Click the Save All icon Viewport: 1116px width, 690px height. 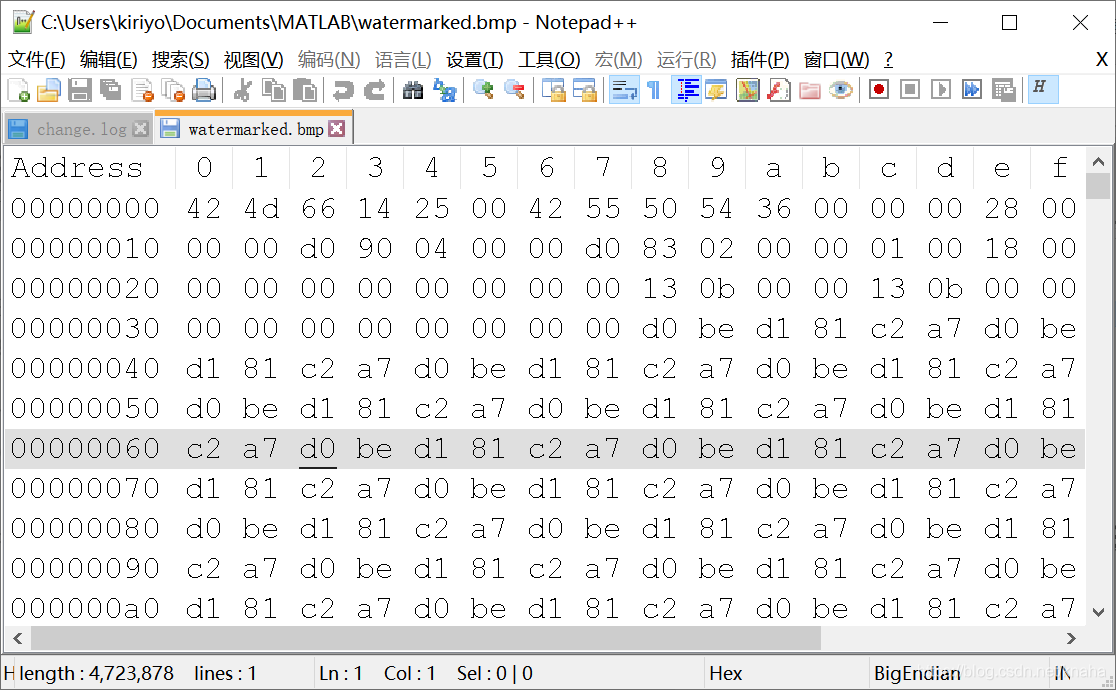pos(110,90)
